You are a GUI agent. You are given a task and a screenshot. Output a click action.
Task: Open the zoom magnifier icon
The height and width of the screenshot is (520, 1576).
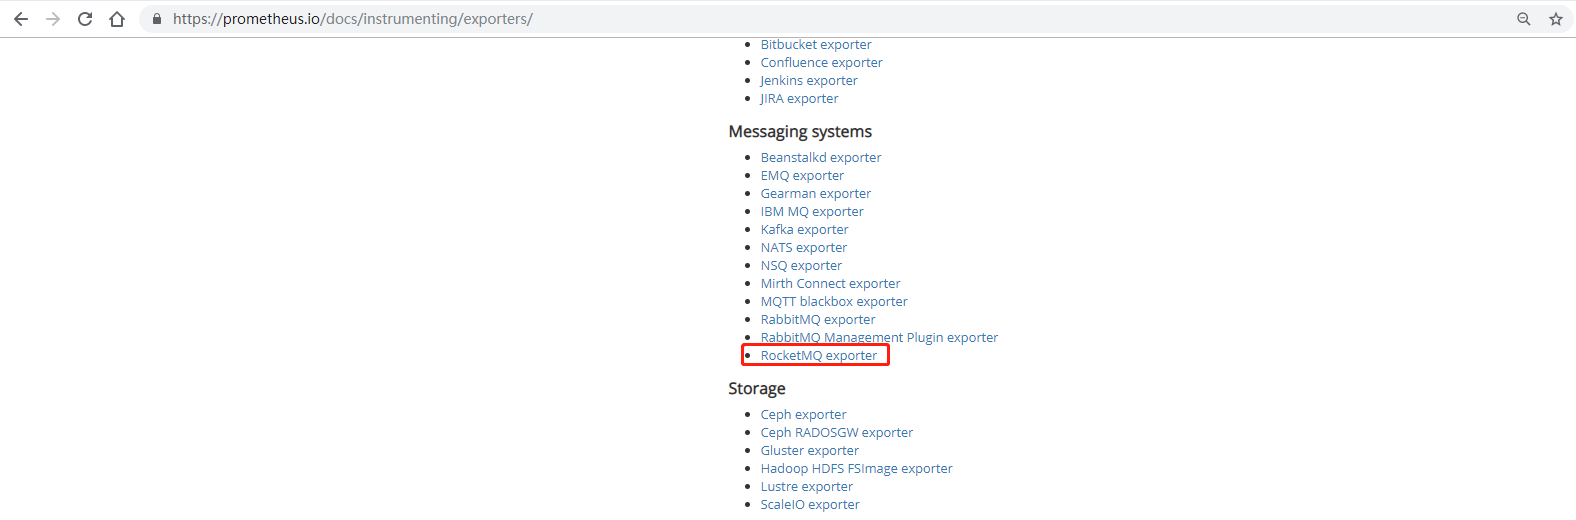coord(1524,19)
